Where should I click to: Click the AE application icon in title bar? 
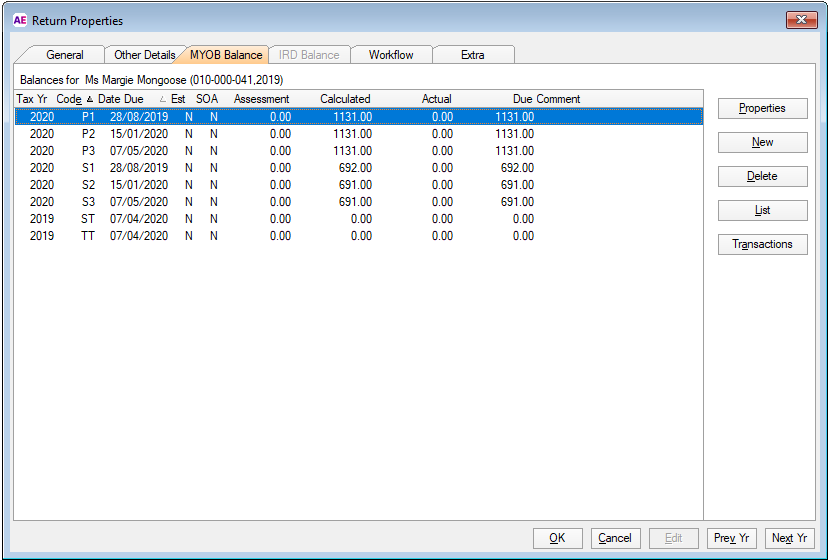click(x=19, y=20)
